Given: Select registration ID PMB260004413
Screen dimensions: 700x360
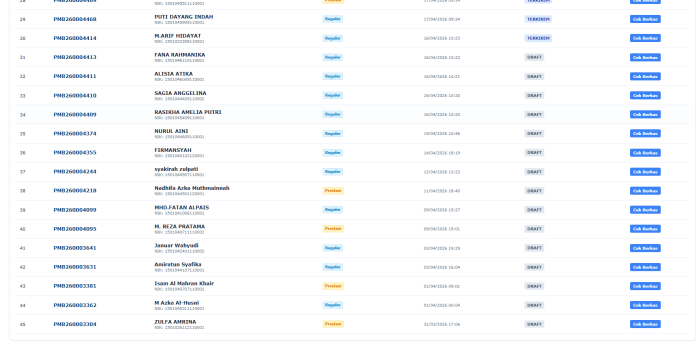Looking at the screenshot, I should coord(75,57).
